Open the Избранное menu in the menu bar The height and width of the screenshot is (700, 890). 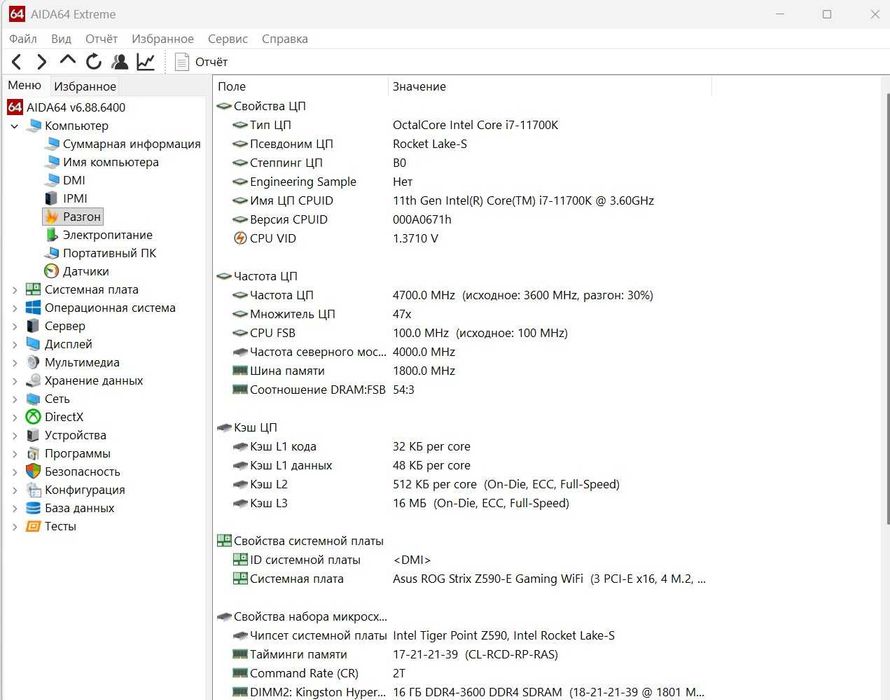(162, 39)
